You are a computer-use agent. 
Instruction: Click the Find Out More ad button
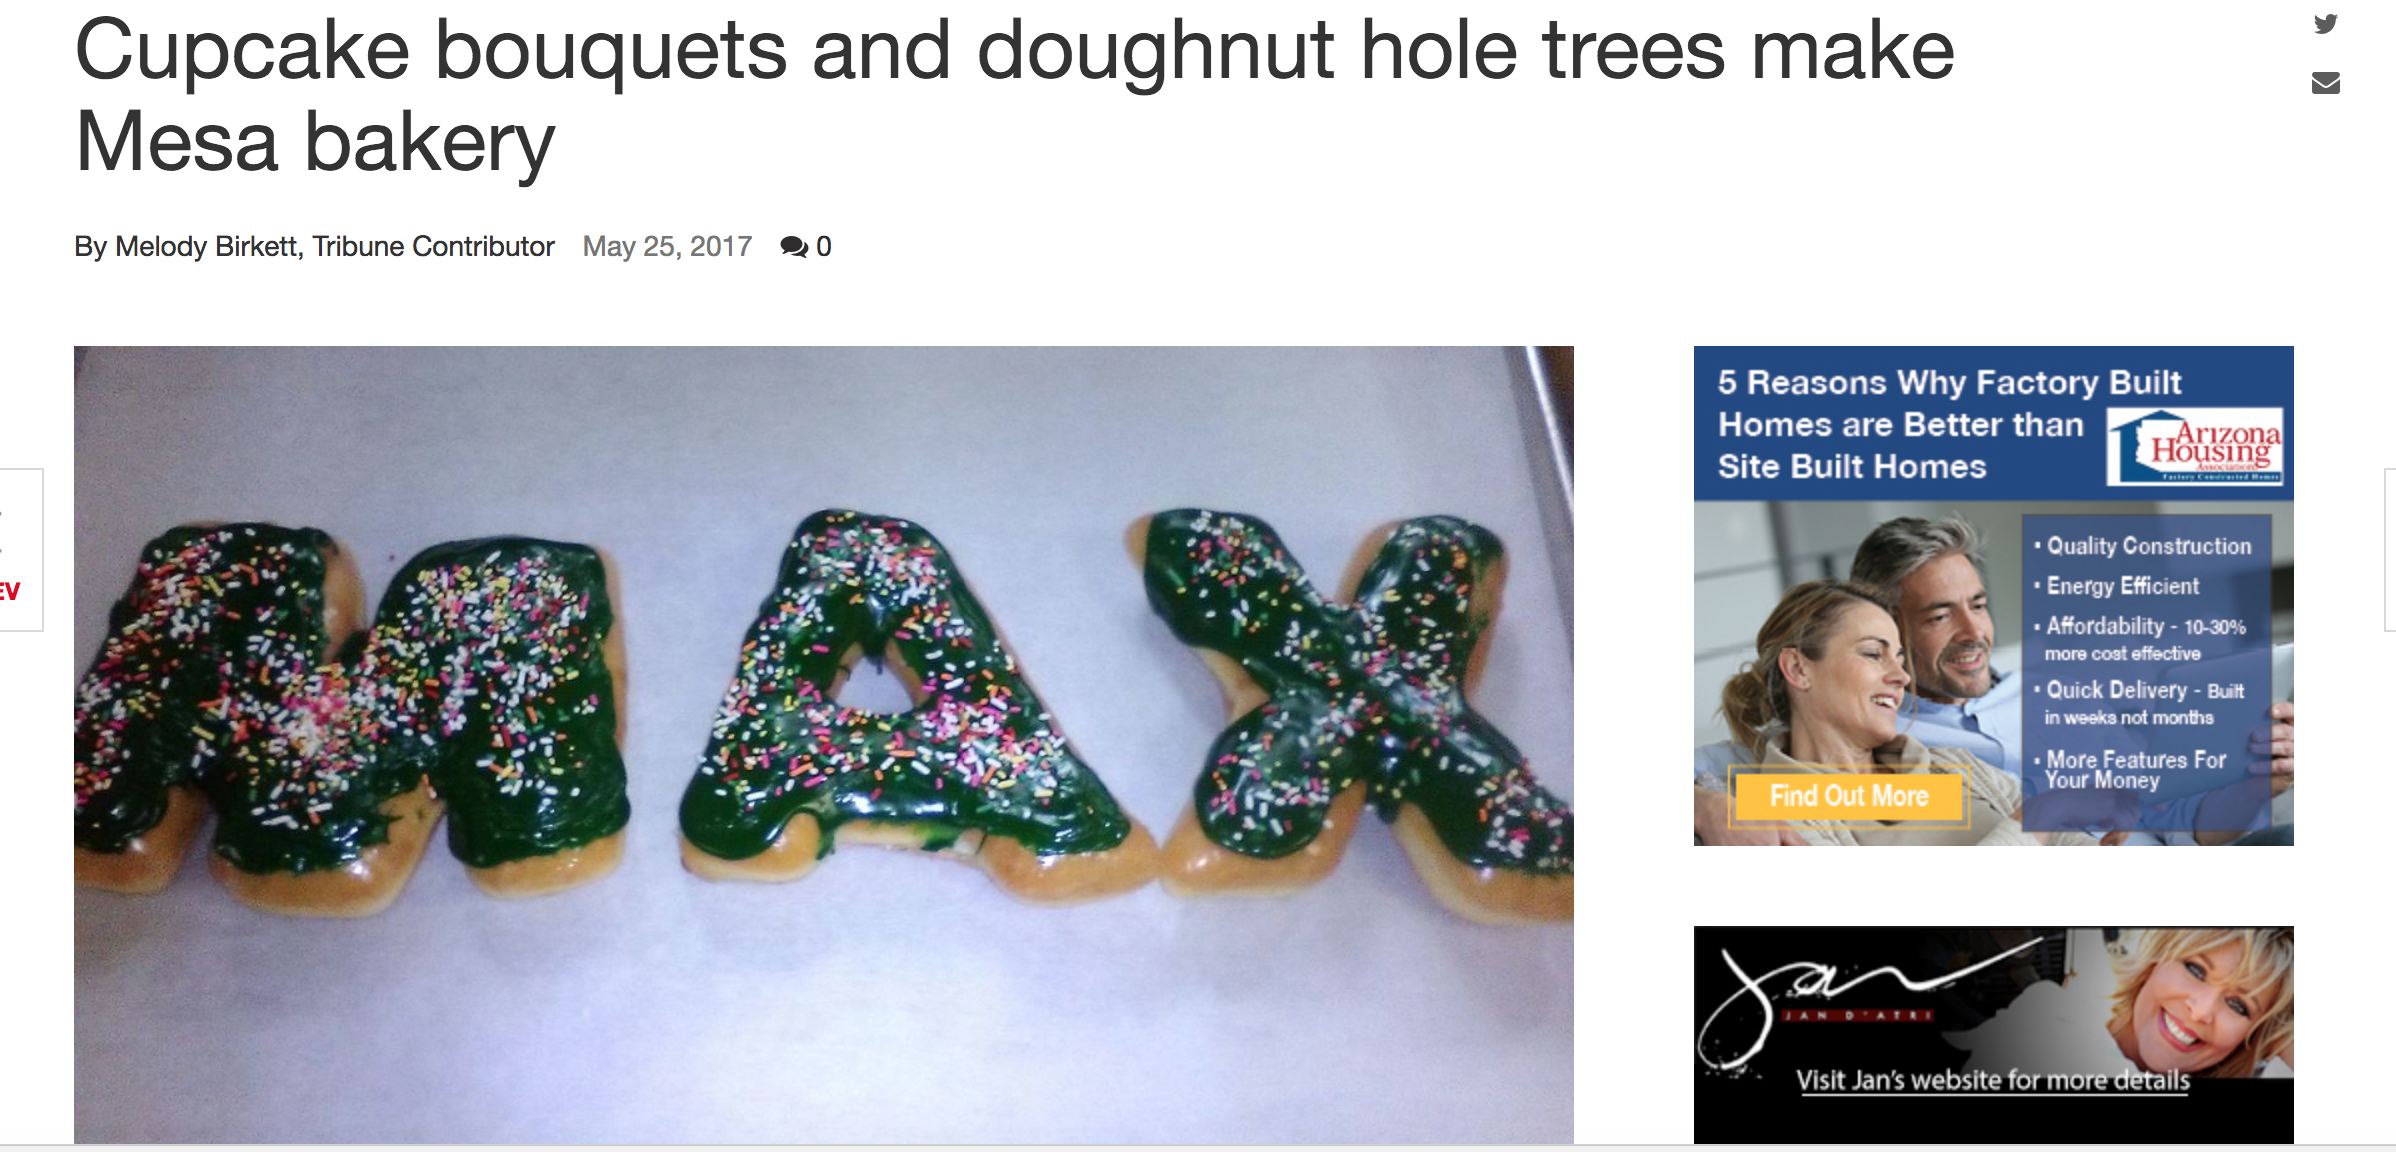(x=1849, y=796)
